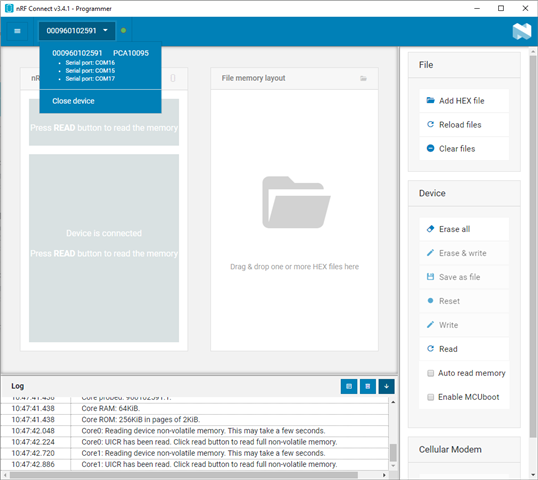Click log row 'Core1: UICR has been read'
Screen dimensions: 538x480
tap(195, 465)
